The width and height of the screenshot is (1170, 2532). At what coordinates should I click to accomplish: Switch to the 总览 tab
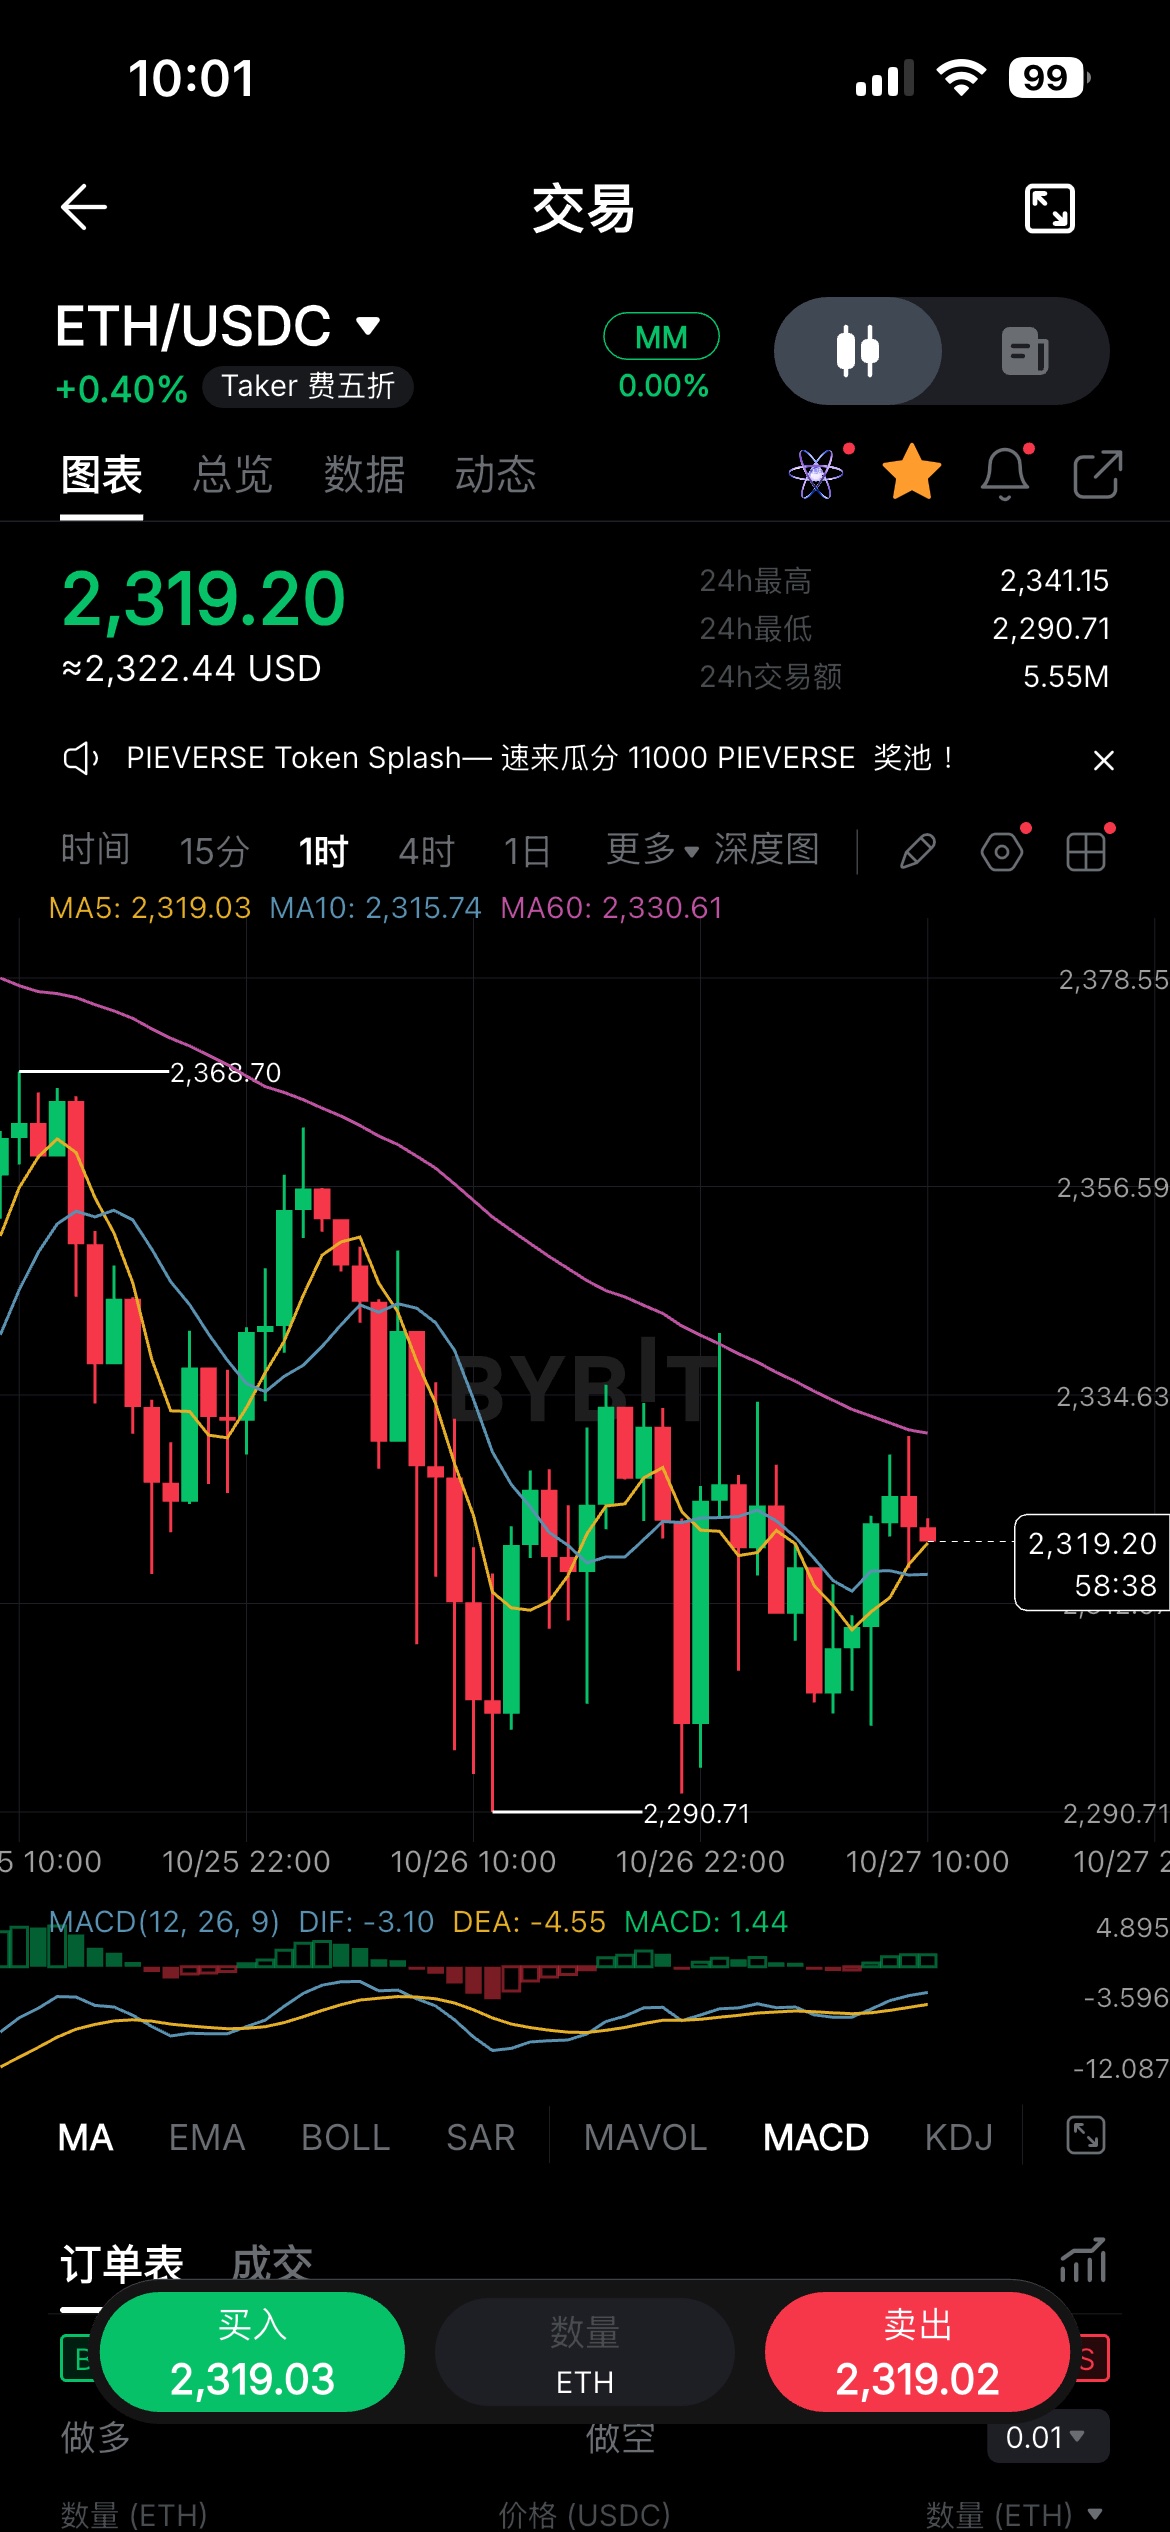233,474
